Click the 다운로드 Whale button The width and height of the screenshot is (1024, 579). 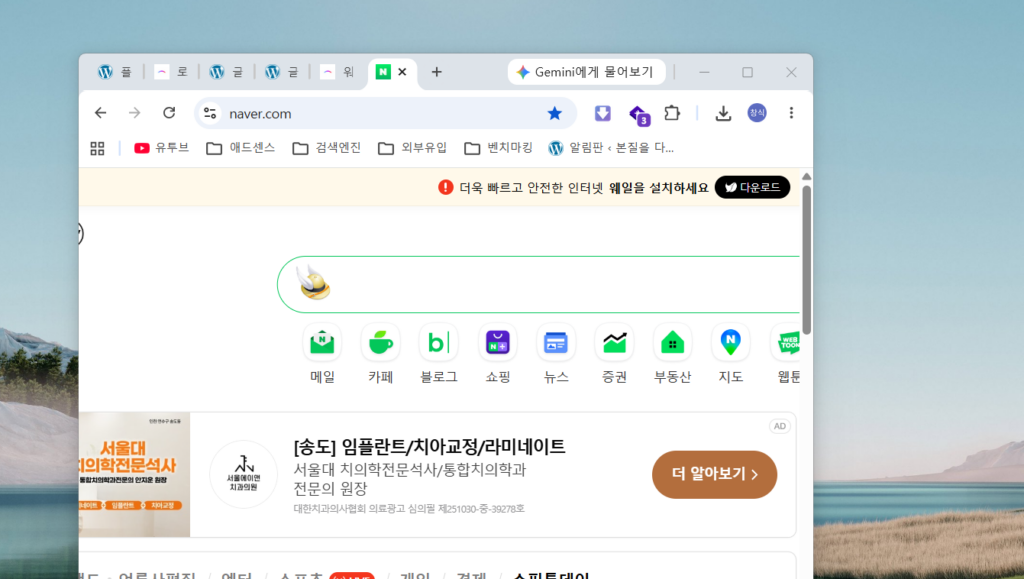(x=752, y=187)
